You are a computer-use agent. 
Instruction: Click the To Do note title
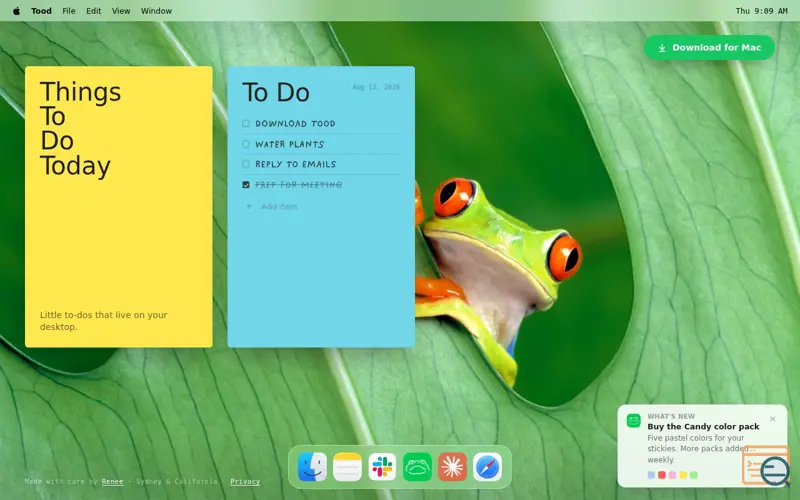point(276,92)
